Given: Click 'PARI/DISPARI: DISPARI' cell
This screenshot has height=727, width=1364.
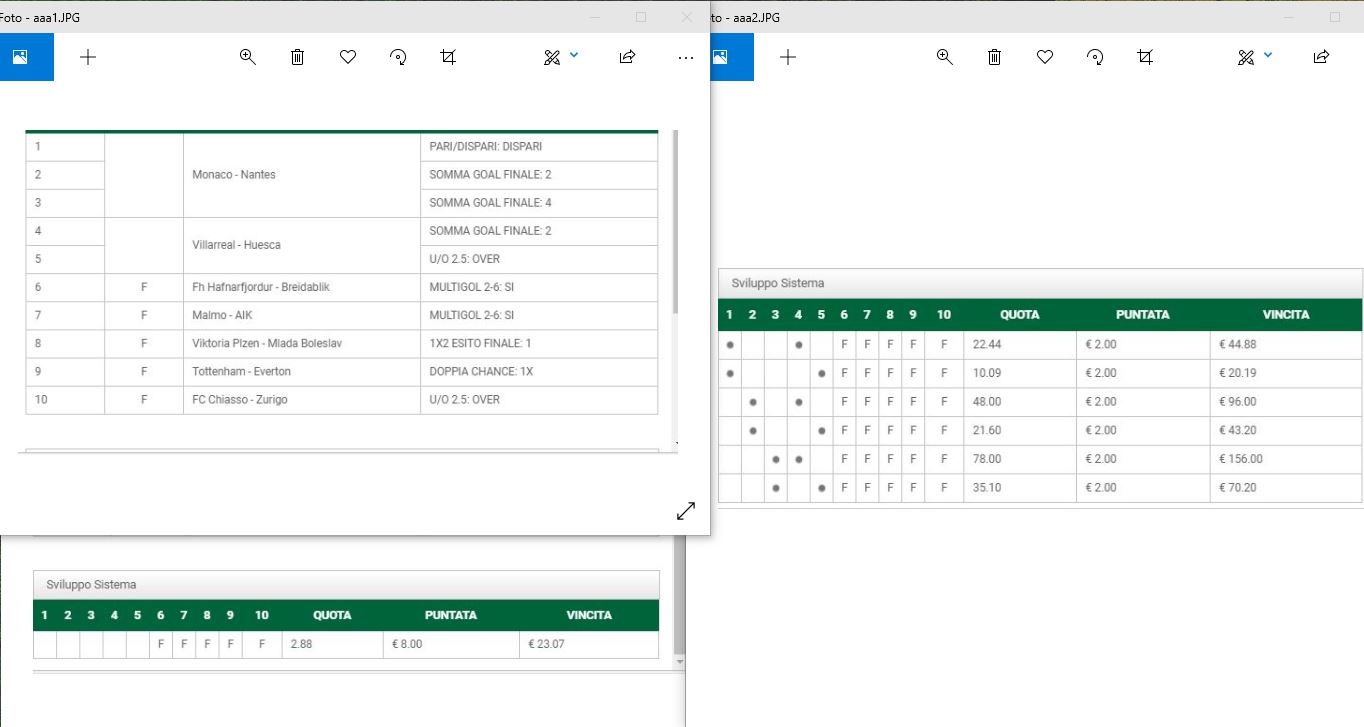Looking at the screenshot, I should (x=539, y=146).
